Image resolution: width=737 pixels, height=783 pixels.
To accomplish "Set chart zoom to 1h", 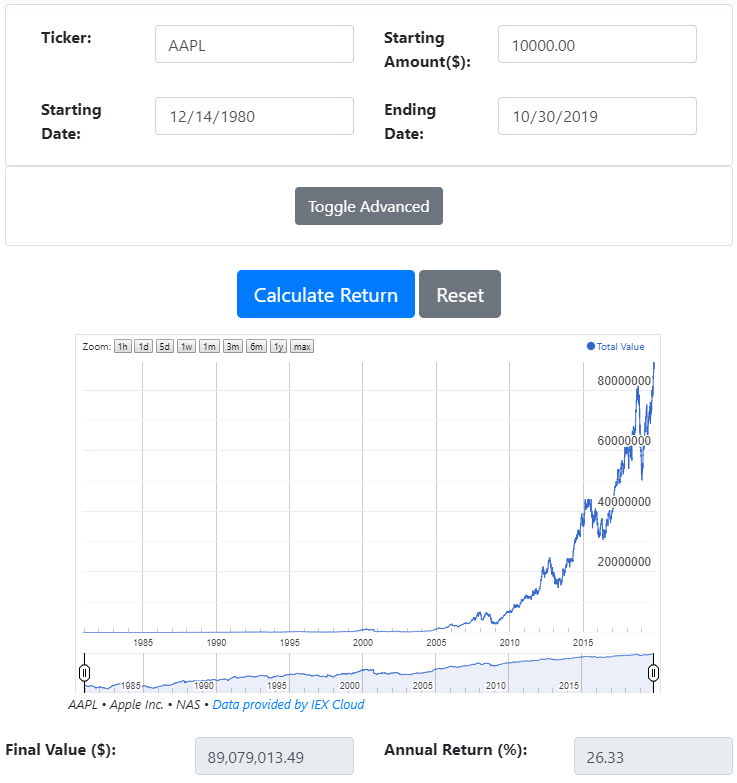I will pos(123,347).
